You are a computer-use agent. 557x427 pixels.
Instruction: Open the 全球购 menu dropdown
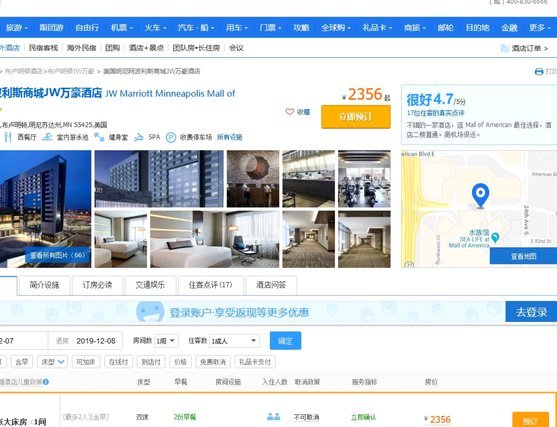click(336, 28)
